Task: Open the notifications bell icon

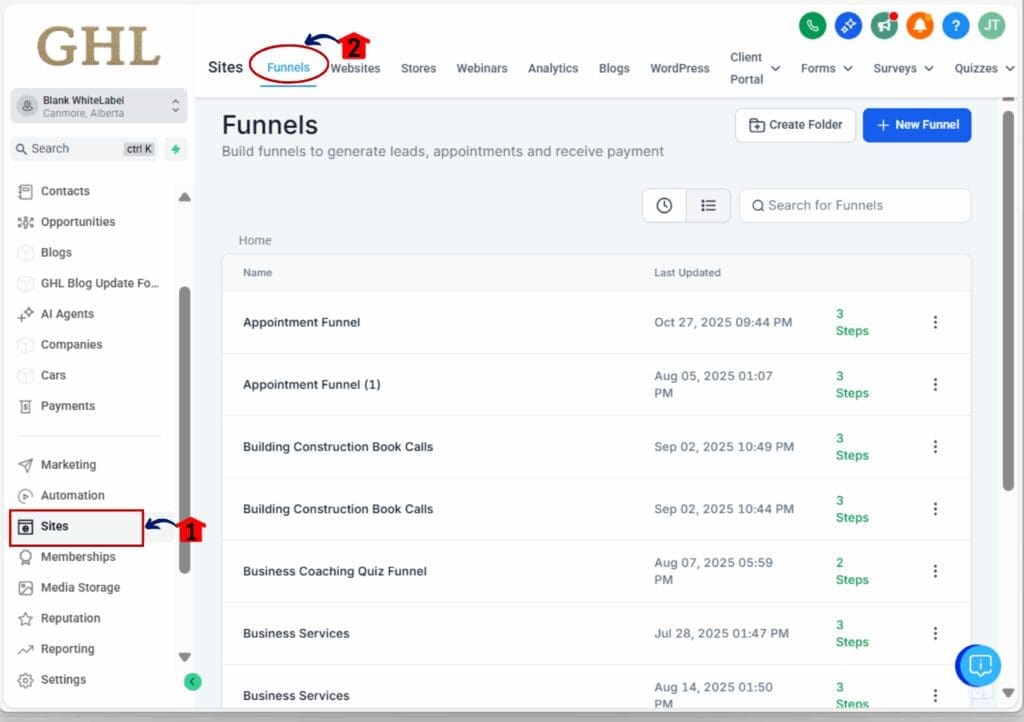Action: pyautogui.click(x=919, y=26)
